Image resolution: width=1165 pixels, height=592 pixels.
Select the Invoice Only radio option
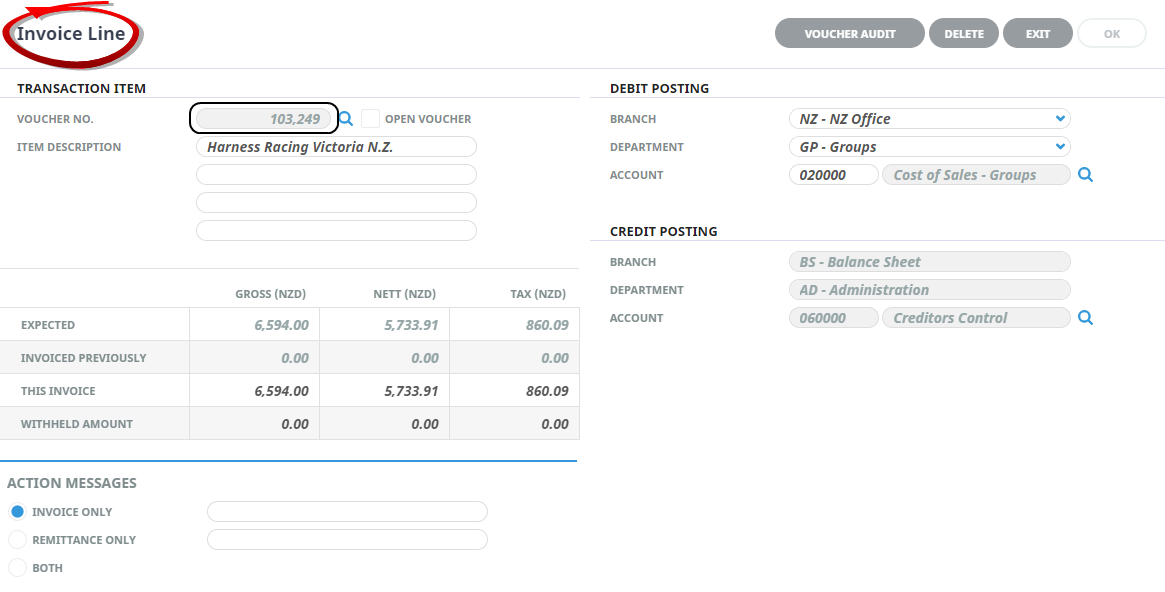pyautogui.click(x=17, y=512)
